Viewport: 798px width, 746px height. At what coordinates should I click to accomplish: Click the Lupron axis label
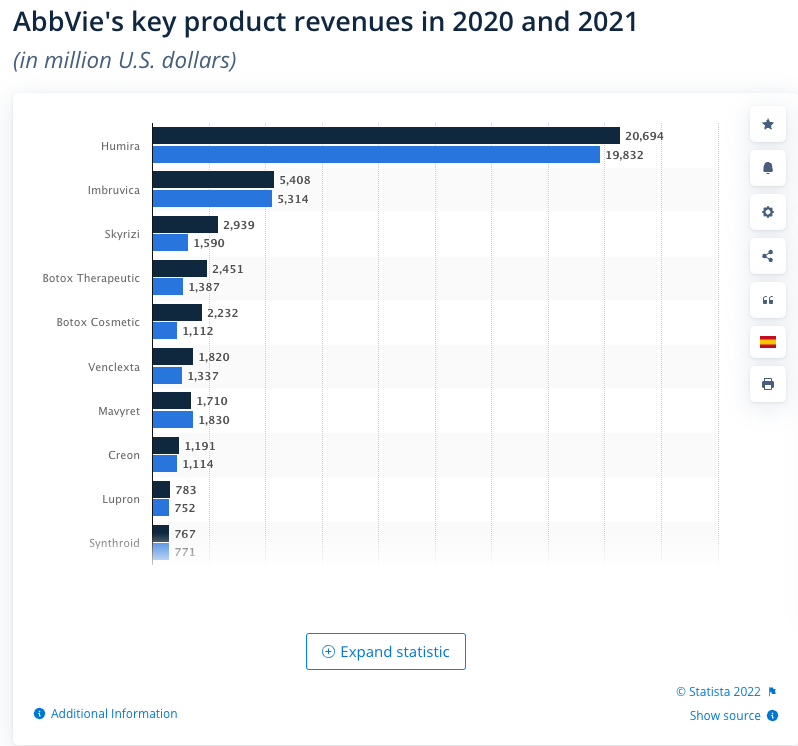click(121, 499)
